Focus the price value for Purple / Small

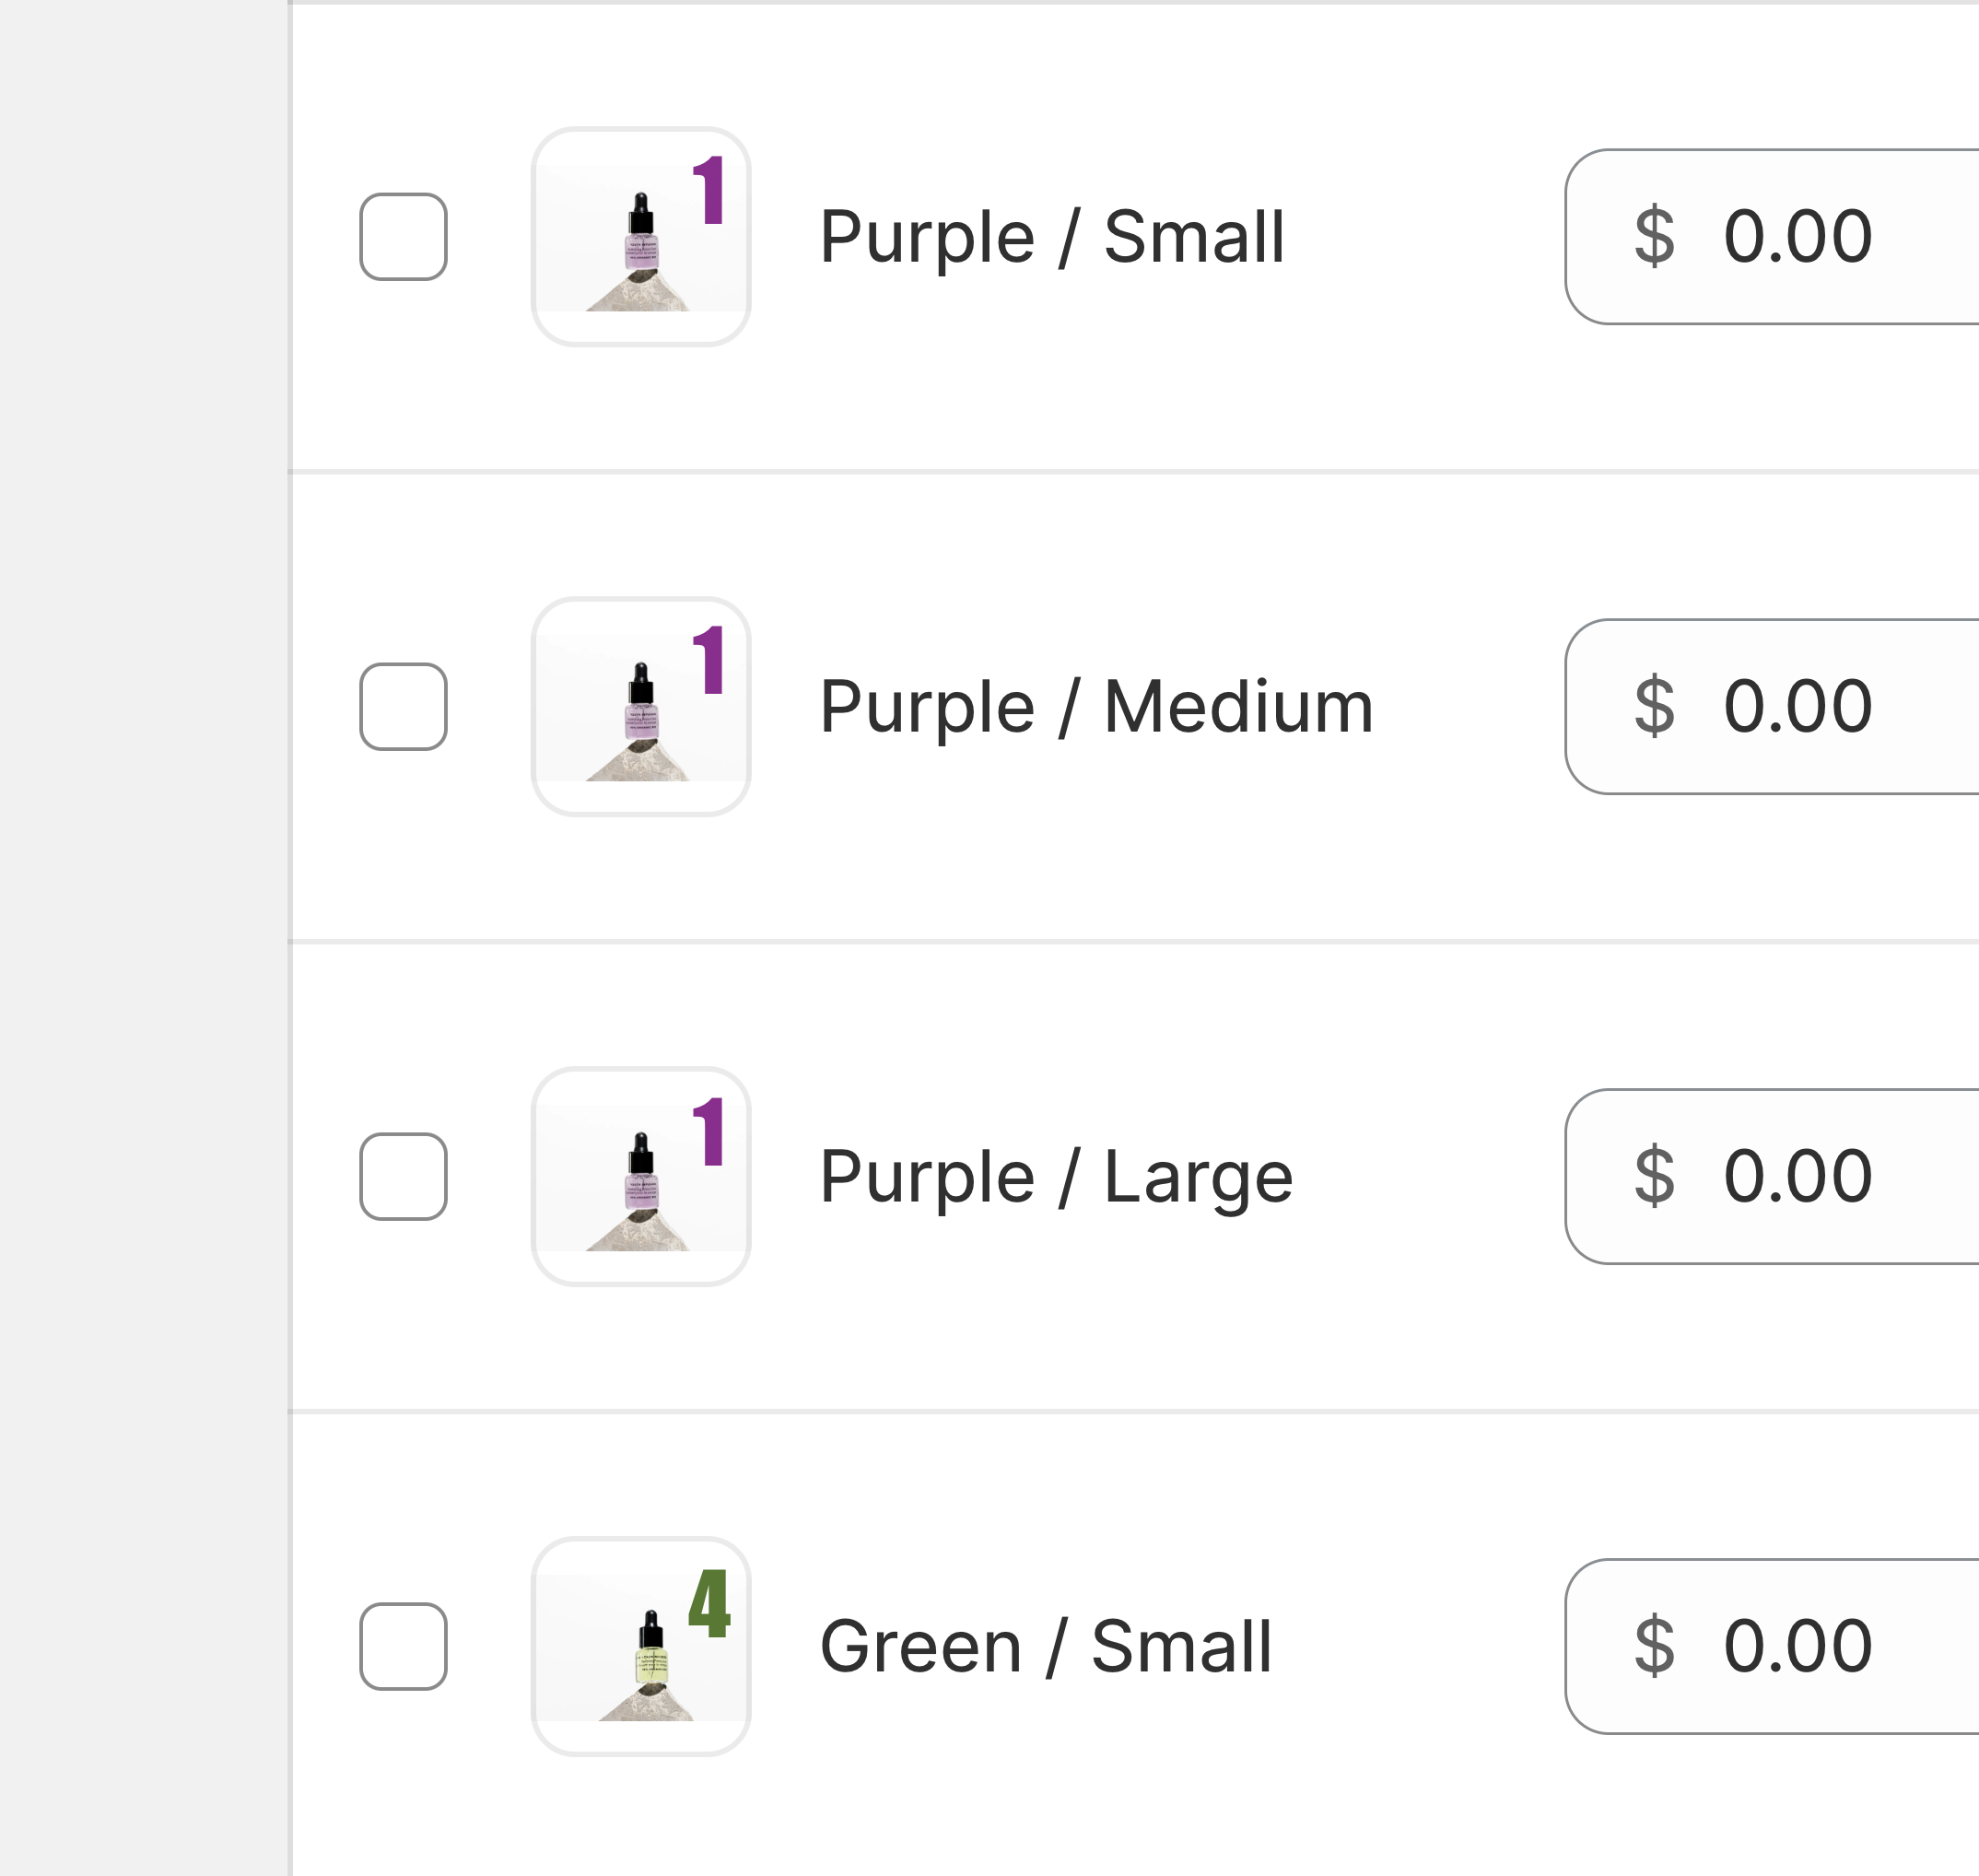coord(1797,237)
